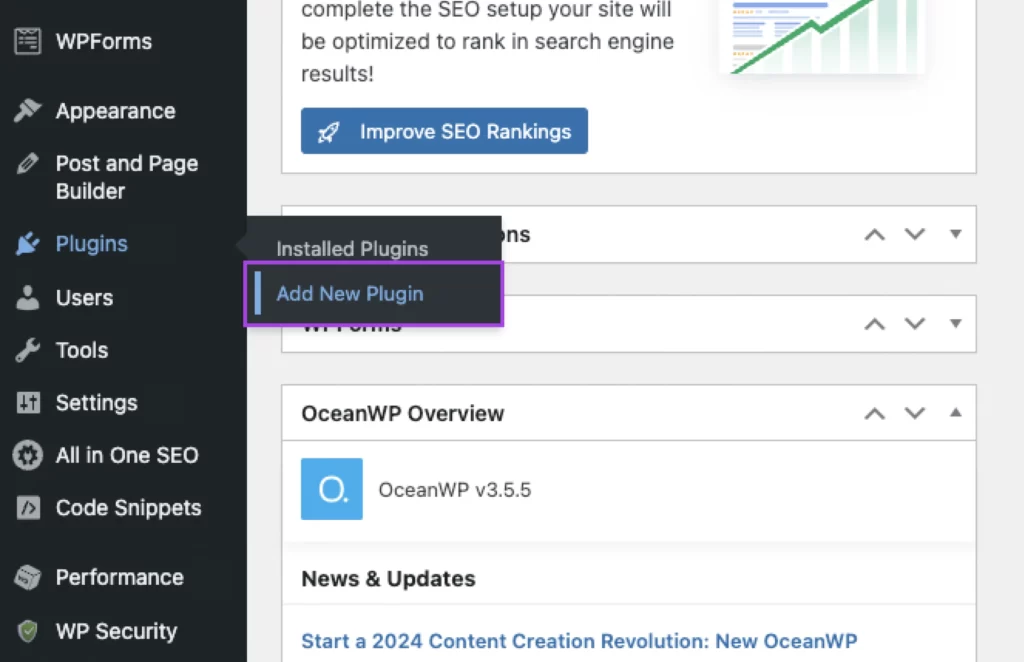The width and height of the screenshot is (1024, 662).
Task: Click the Improve SEO Rankings button
Action: (444, 131)
